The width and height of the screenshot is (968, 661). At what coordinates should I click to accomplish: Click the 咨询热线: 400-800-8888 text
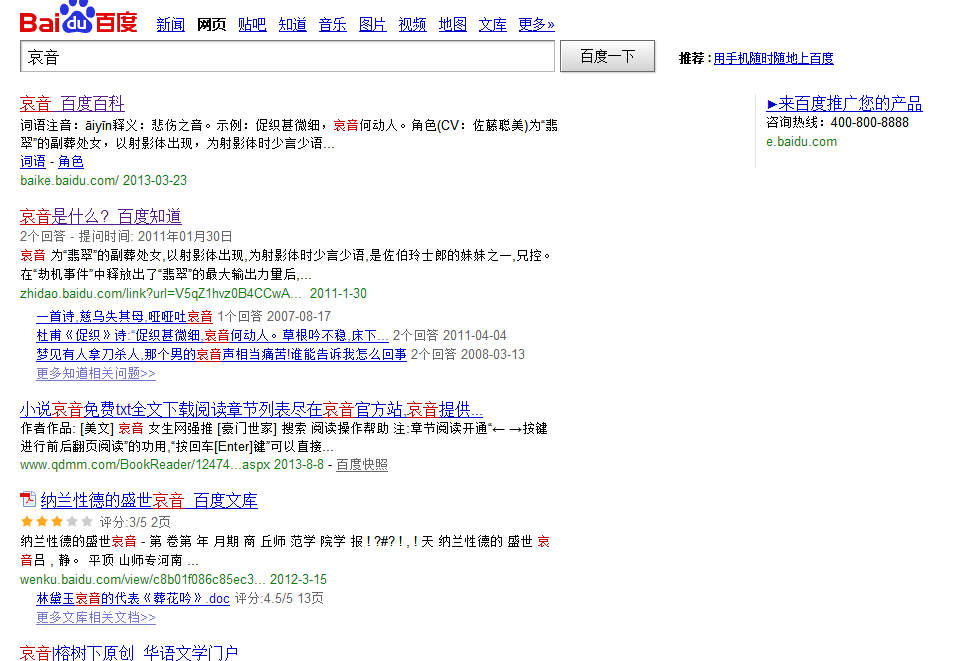837,122
